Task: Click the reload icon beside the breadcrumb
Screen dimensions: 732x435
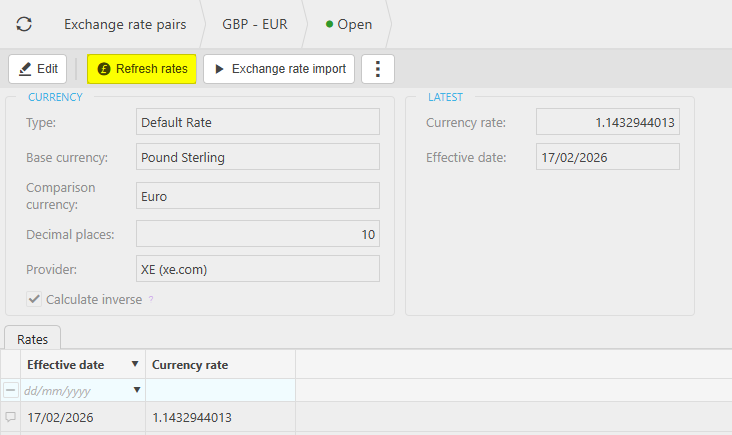Action: 24,24
